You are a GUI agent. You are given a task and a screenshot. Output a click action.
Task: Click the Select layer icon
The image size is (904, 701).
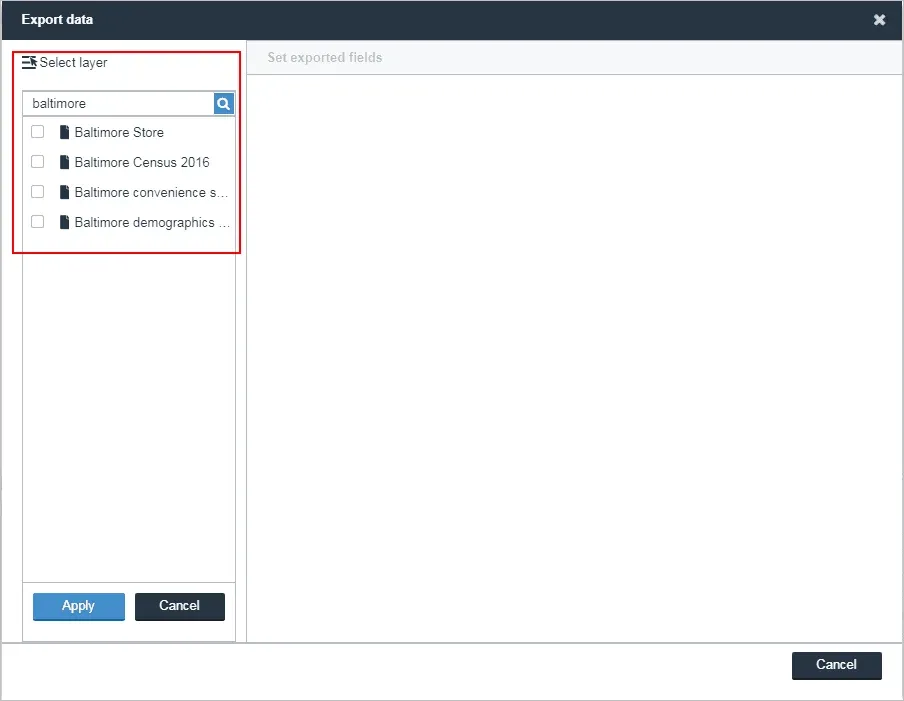[29, 62]
